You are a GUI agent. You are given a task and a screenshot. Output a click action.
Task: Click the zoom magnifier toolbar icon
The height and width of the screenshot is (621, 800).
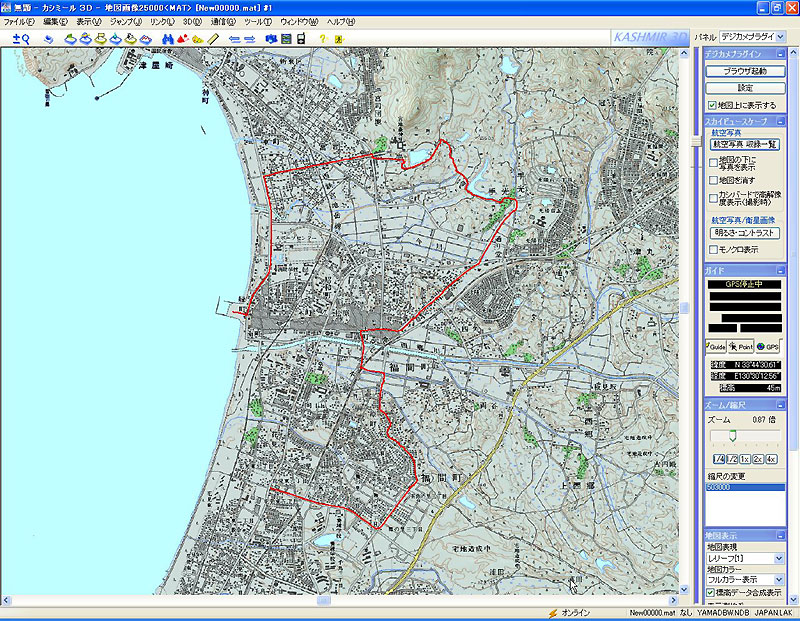click(x=21, y=39)
